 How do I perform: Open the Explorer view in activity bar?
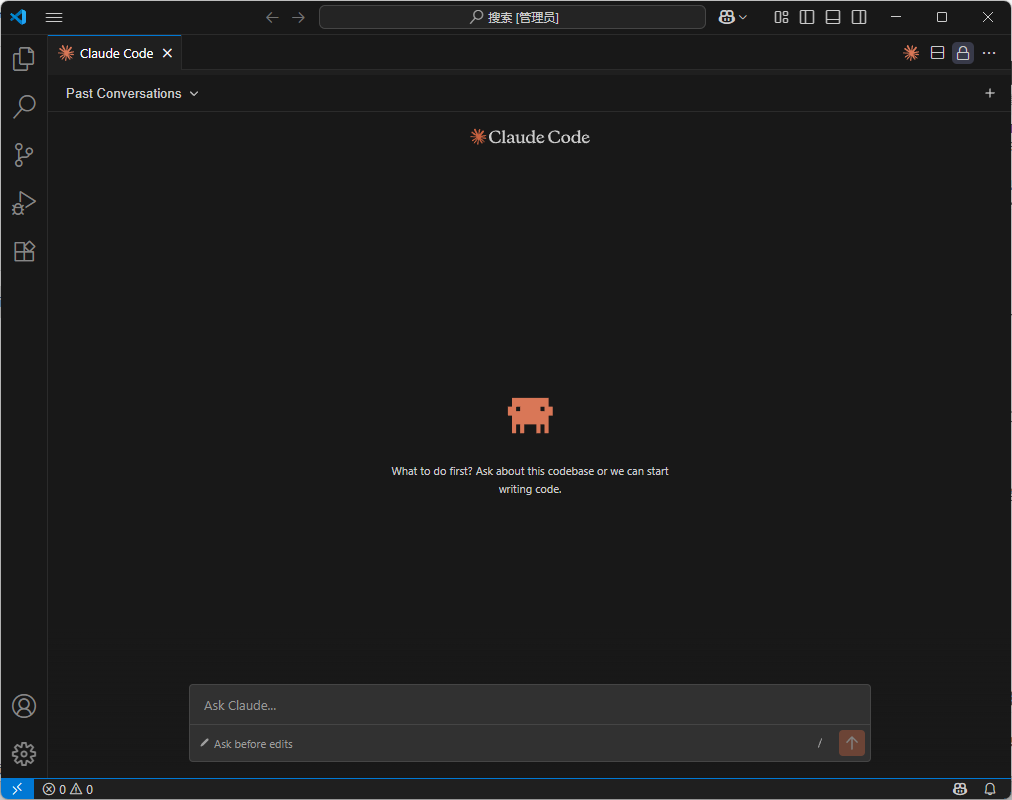pos(24,60)
